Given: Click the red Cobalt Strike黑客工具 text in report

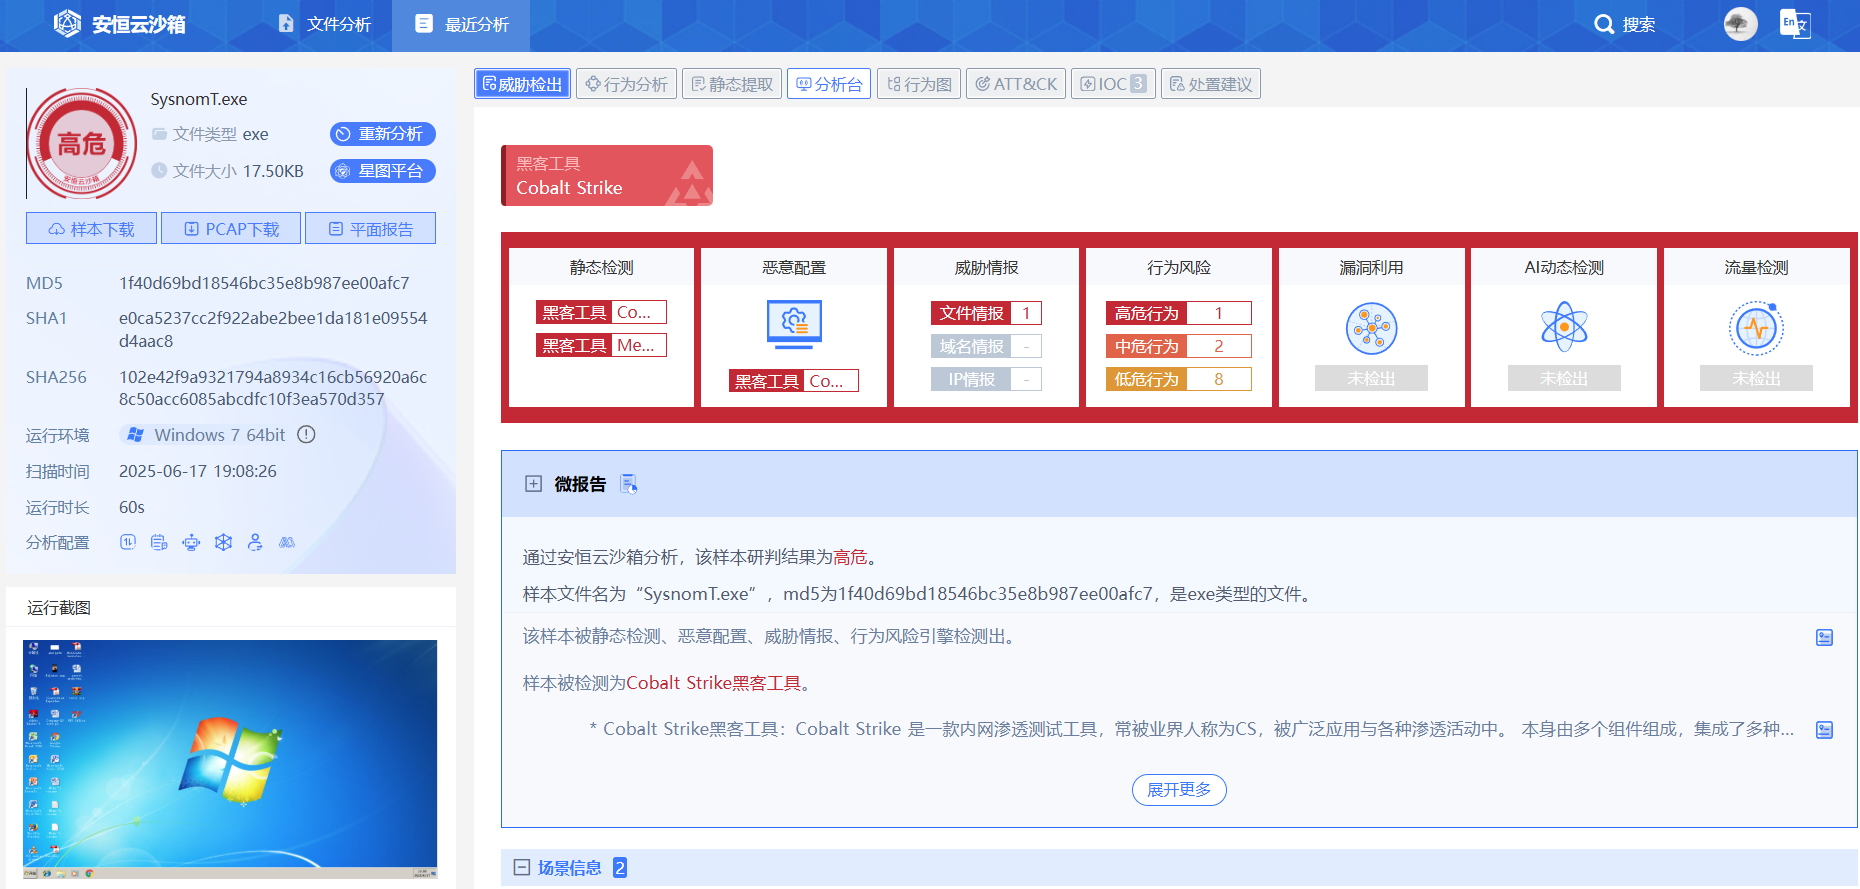Looking at the screenshot, I should point(713,683).
